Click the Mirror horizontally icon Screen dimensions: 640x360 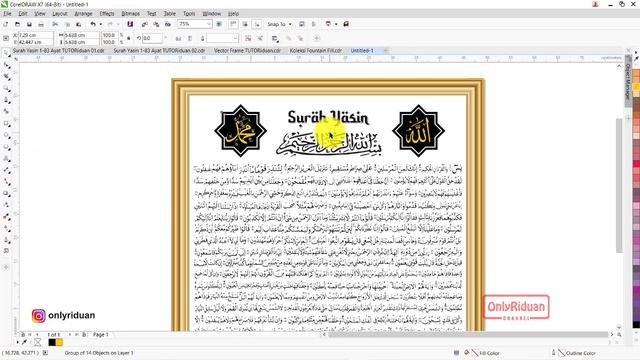(x=178, y=38)
